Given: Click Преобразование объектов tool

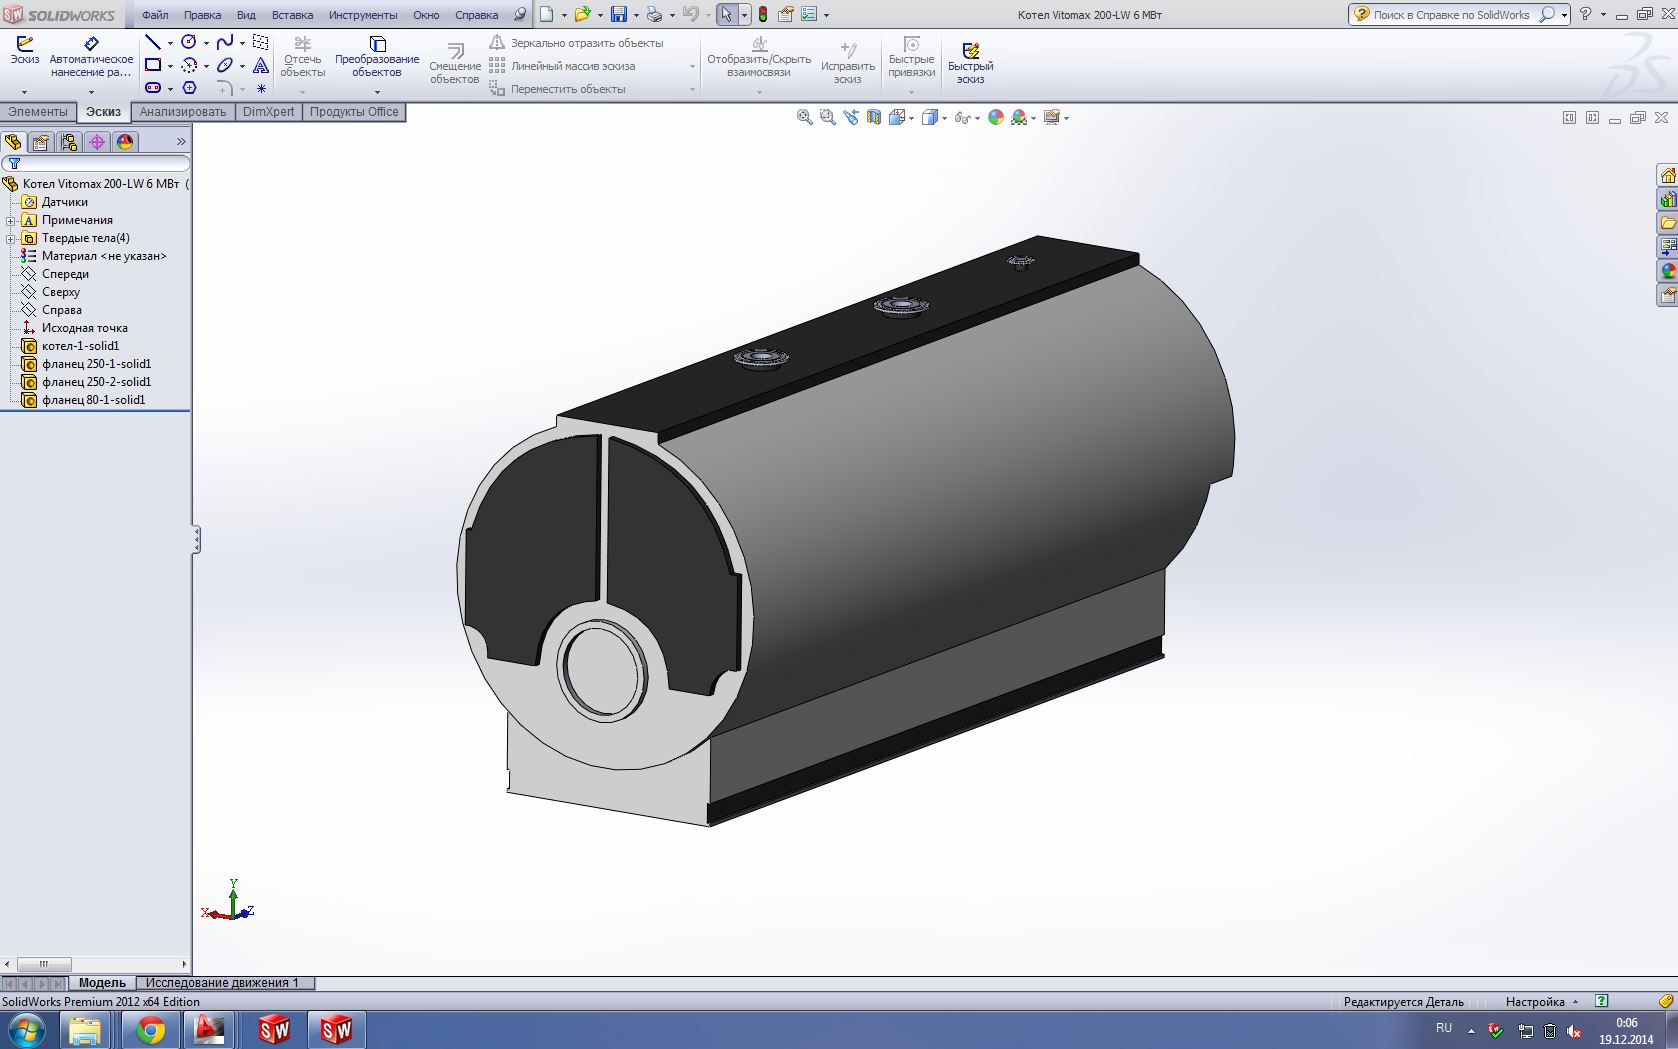Looking at the screenshot, I should pos(377,57).
